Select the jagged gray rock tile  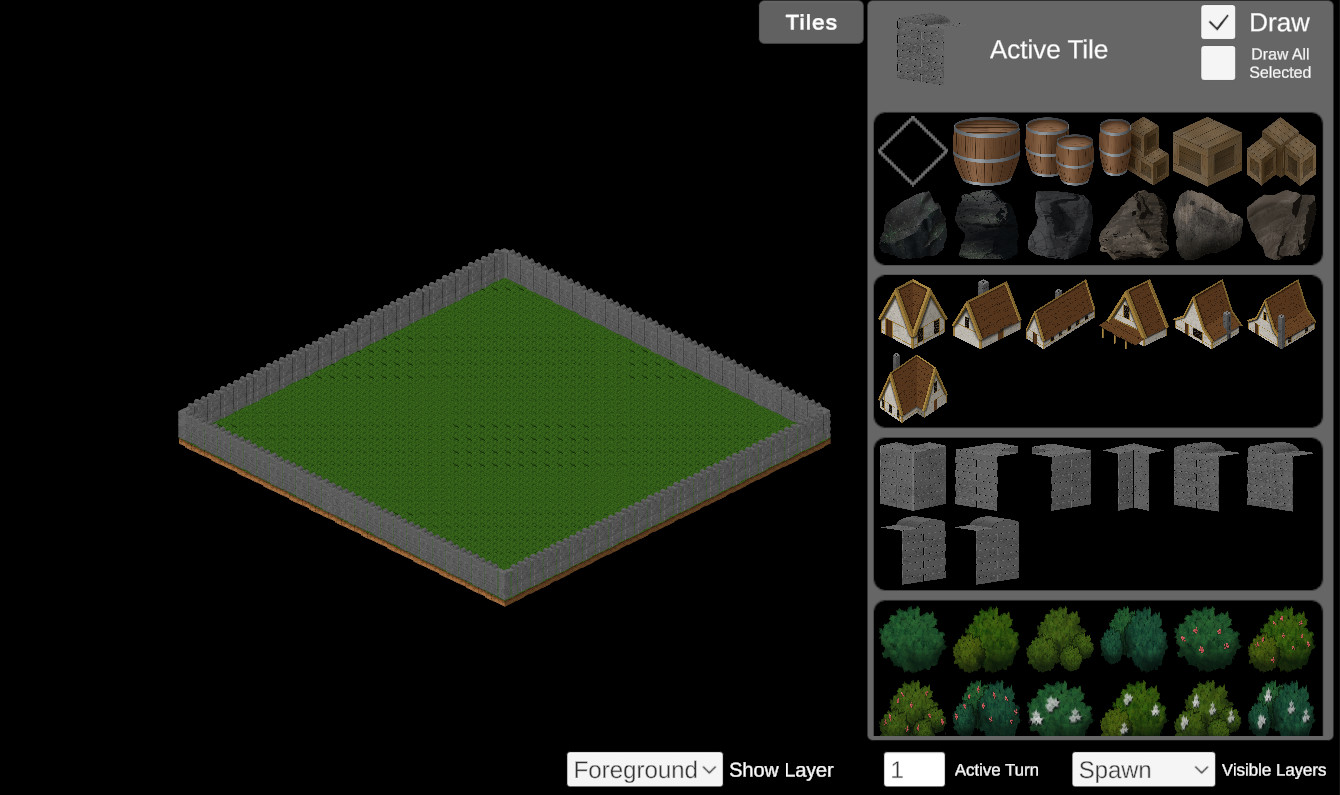pos(1281,225)
